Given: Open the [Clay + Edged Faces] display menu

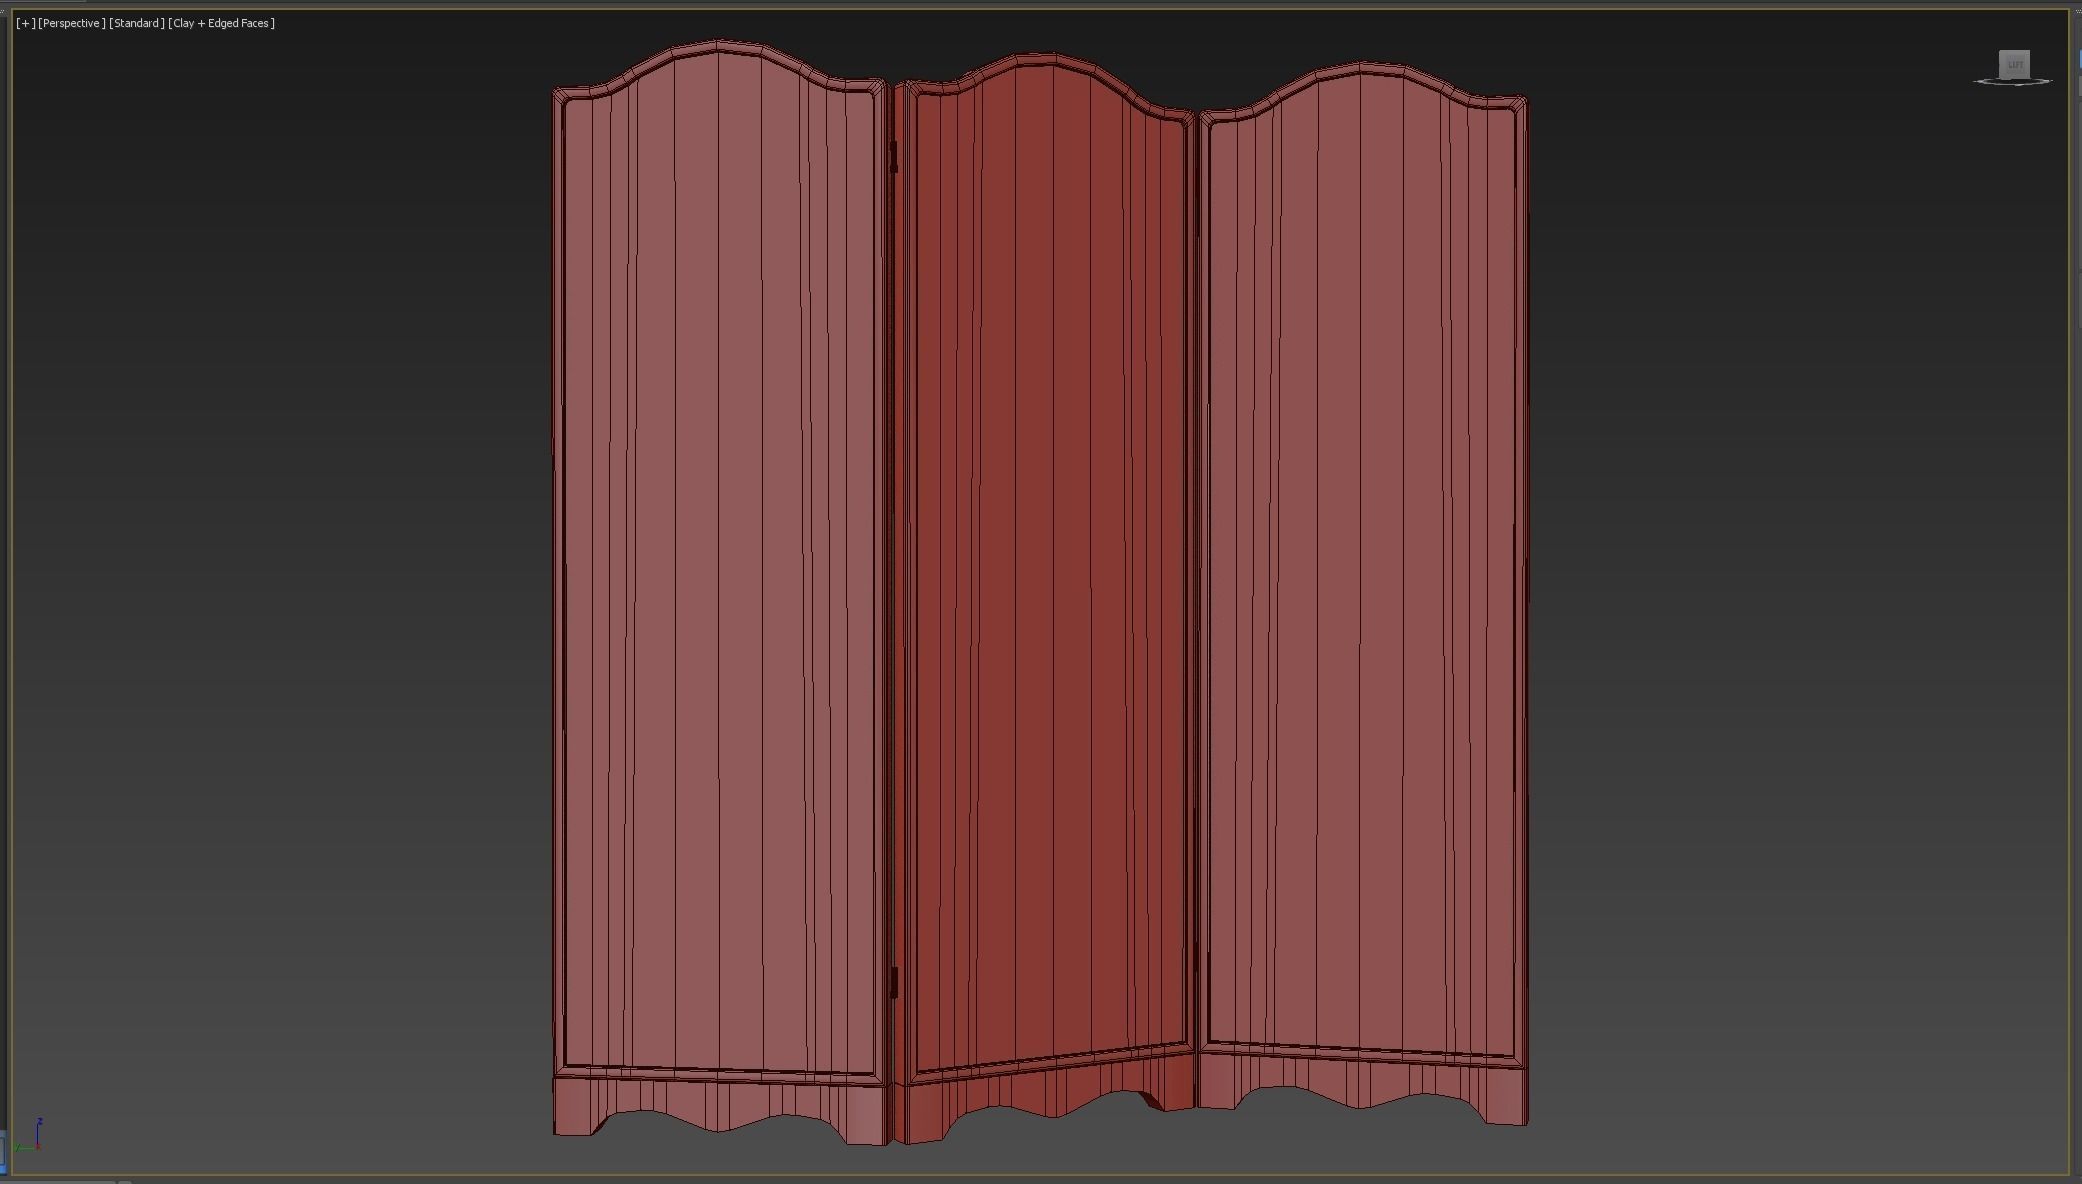Looking at the screenshot, I should [221, 23].
